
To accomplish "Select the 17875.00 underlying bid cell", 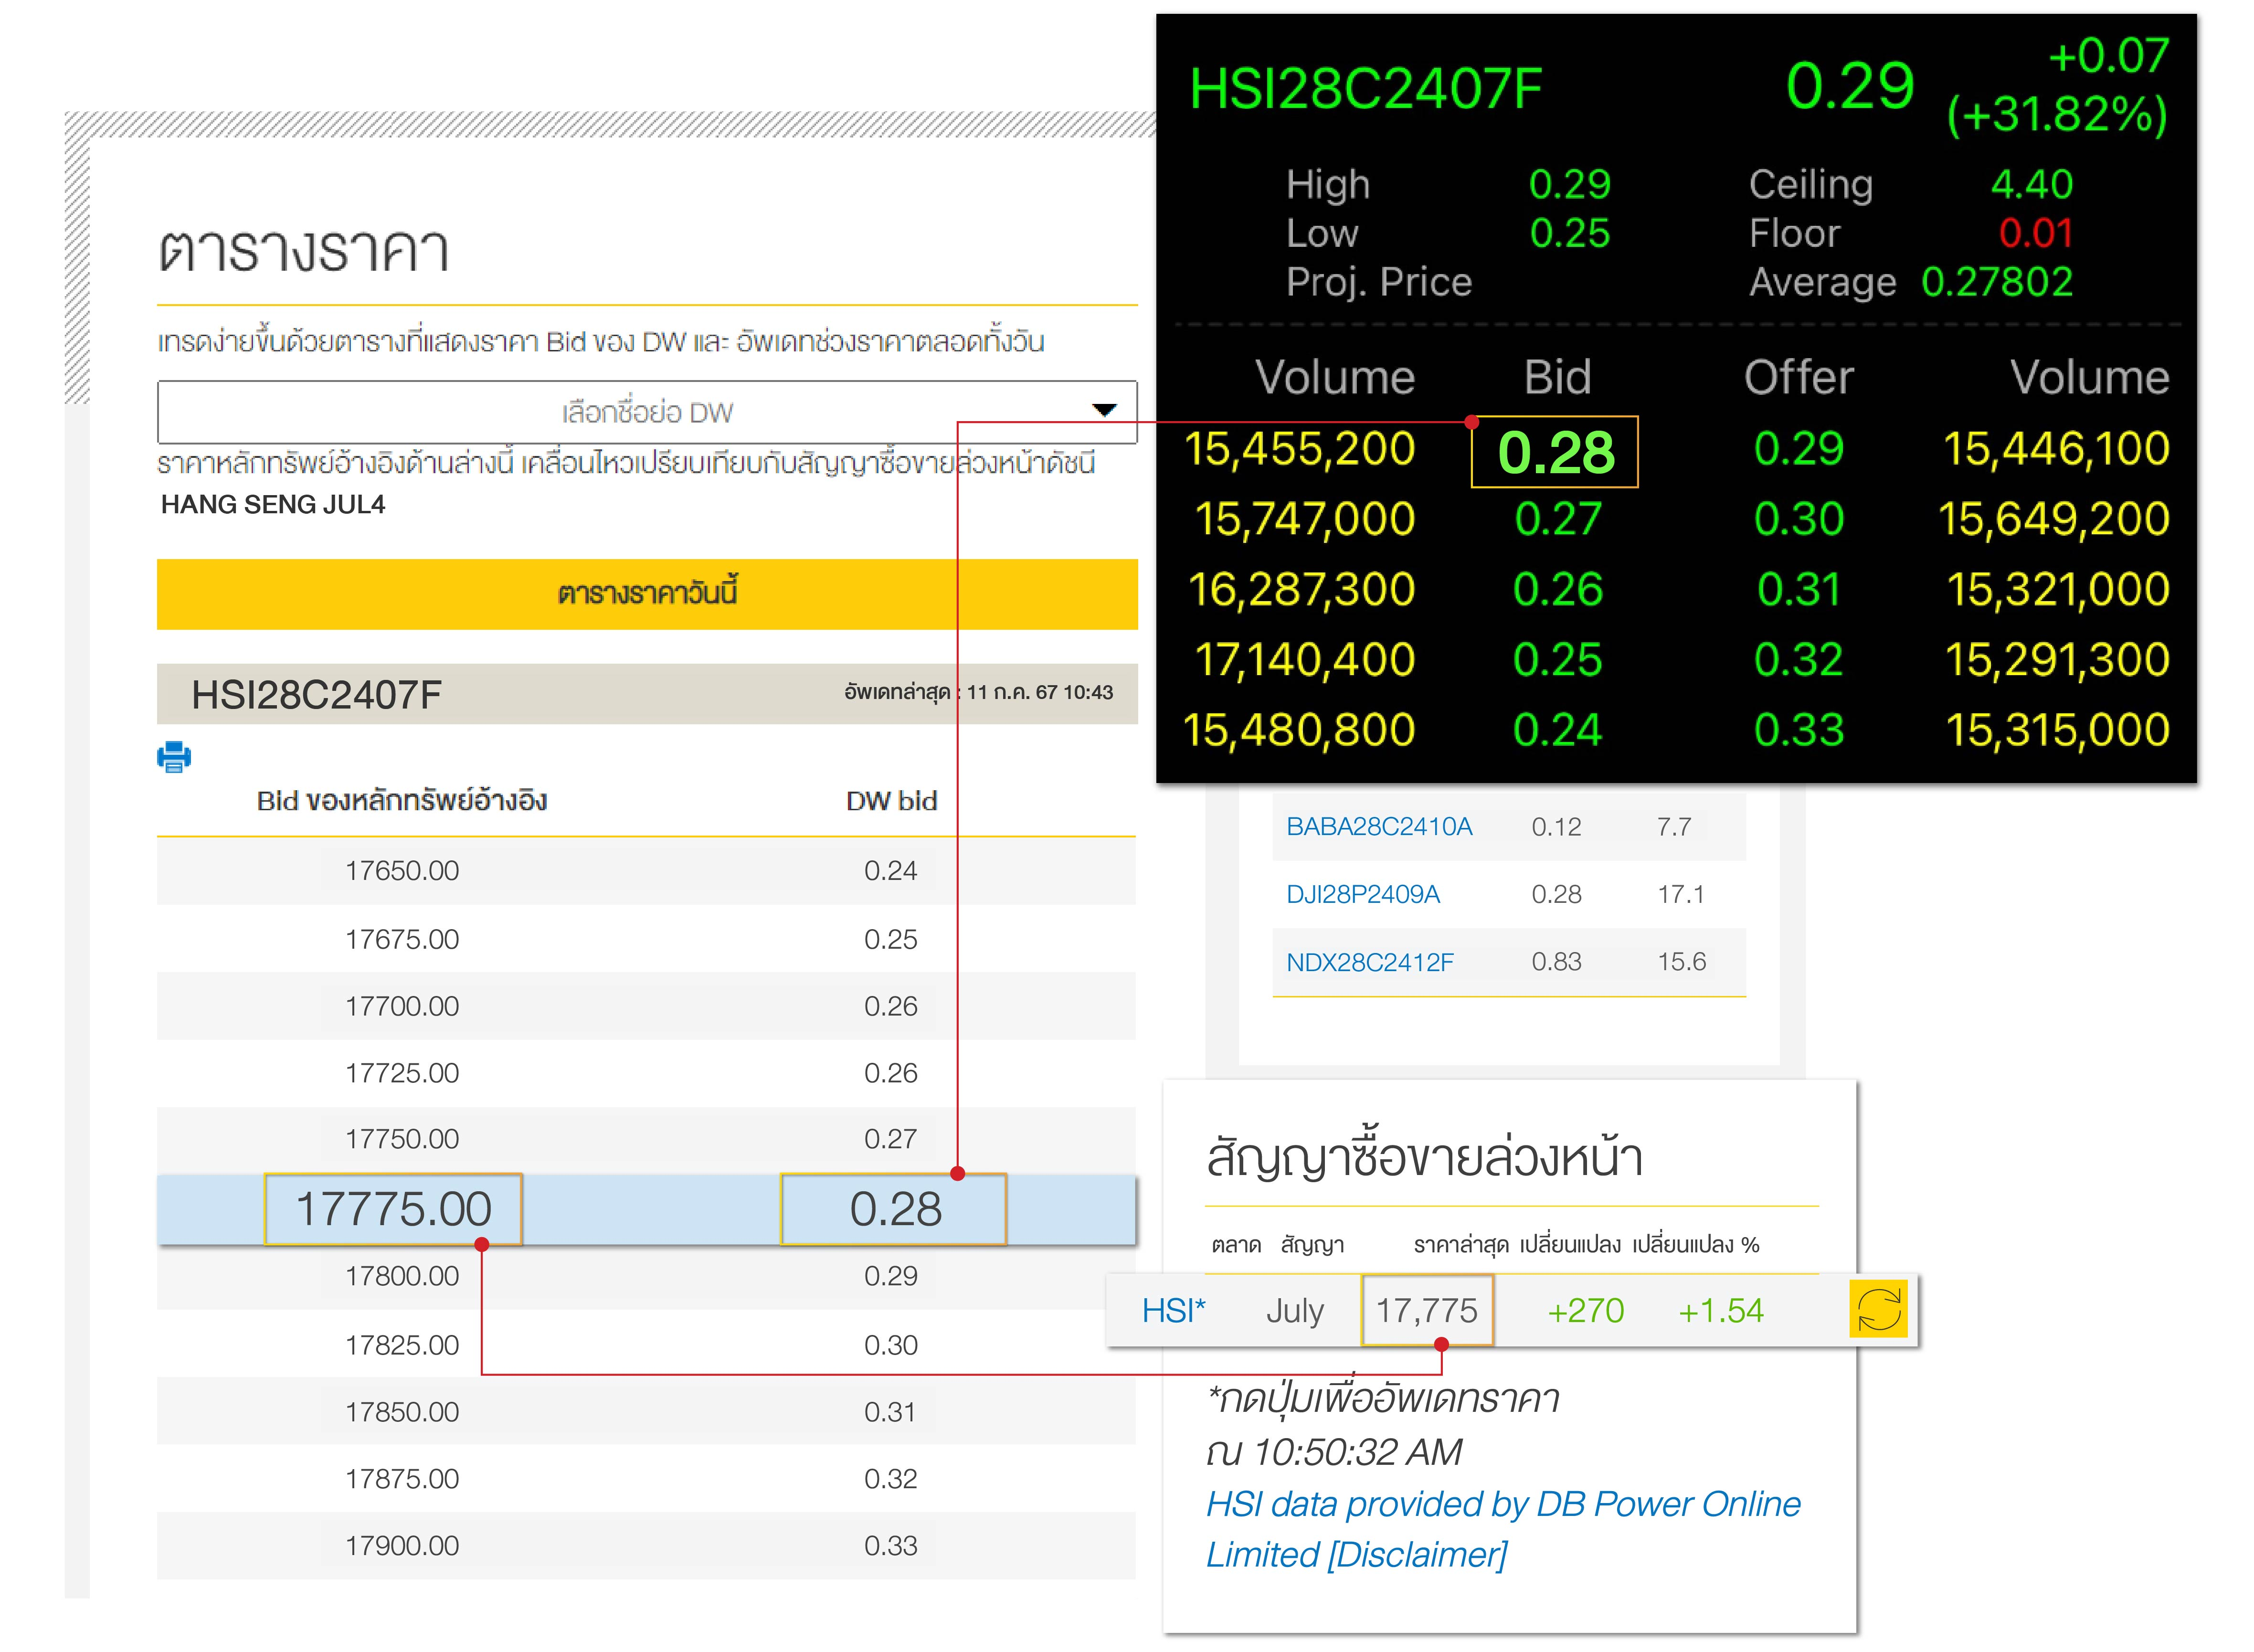I will point(402,1479).
